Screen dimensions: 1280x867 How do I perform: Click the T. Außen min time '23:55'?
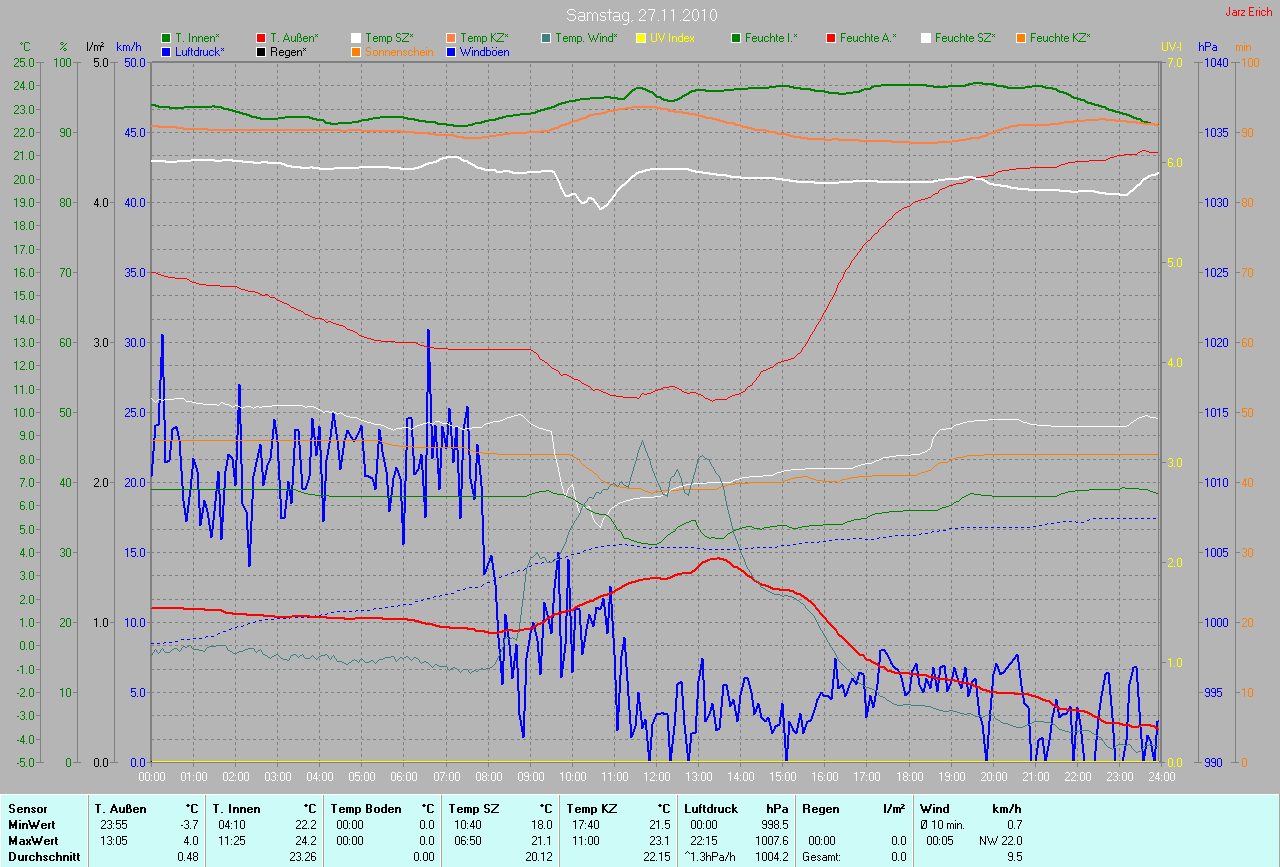point(113,825)
